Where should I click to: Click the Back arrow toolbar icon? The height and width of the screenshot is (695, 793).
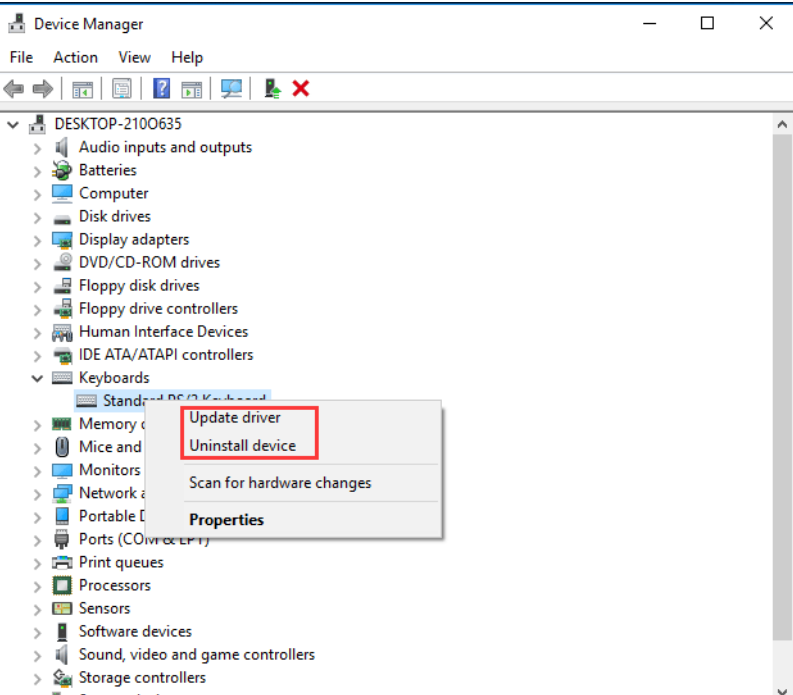coord(14,89)
